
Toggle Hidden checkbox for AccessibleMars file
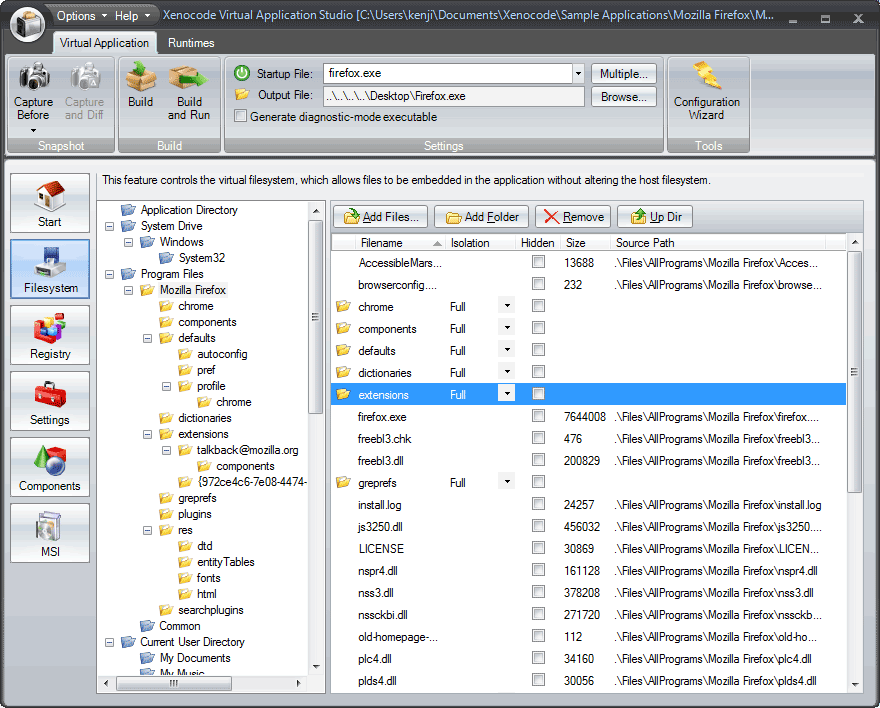pyautogui.click(x=538, y=261)
